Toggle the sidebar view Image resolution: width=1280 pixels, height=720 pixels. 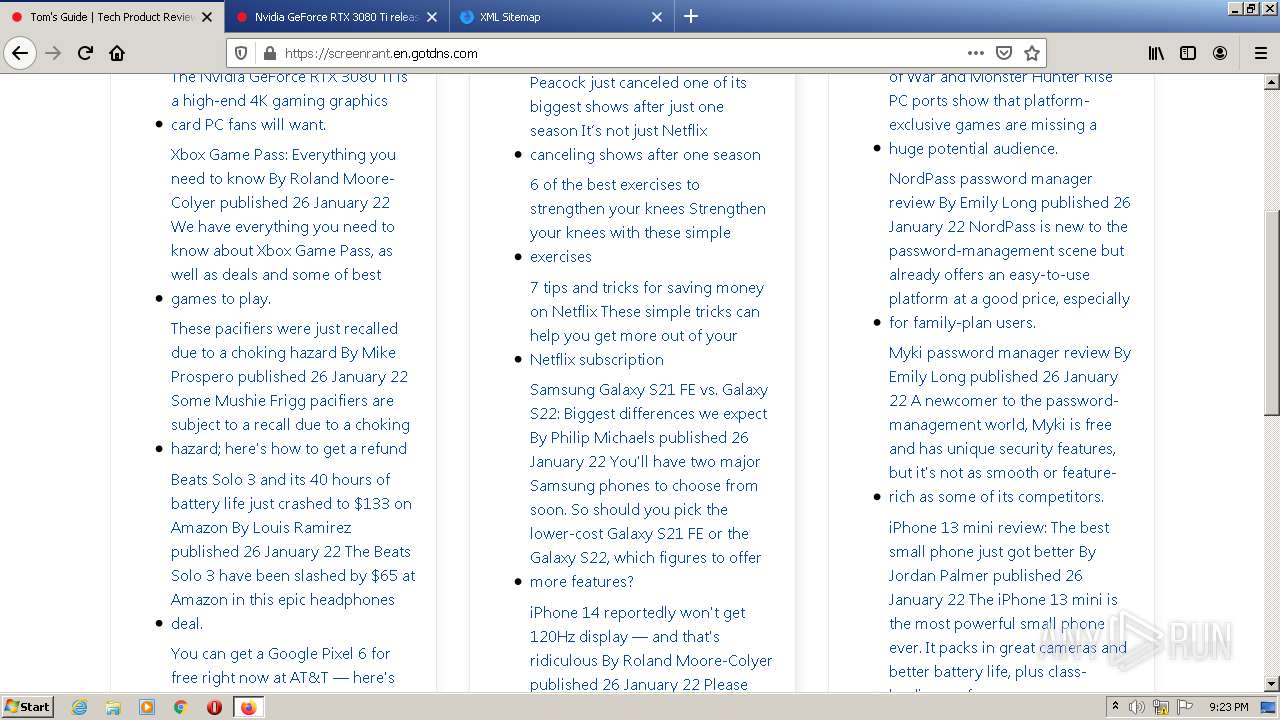(x=1188, y=53)
